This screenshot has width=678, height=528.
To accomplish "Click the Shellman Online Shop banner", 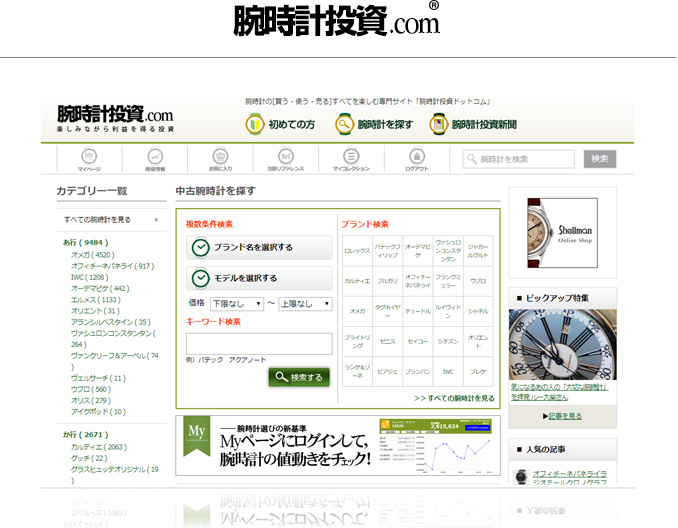I will point(562,233).
